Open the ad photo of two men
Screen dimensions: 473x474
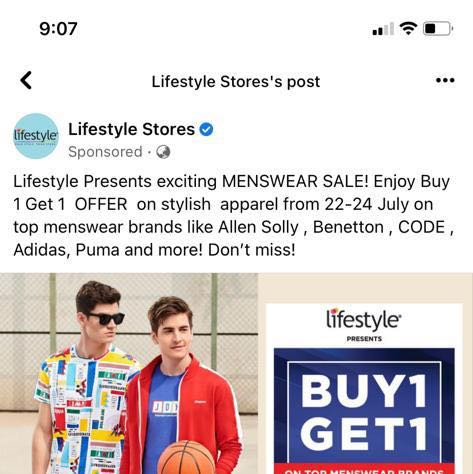[x=129, y=373]
